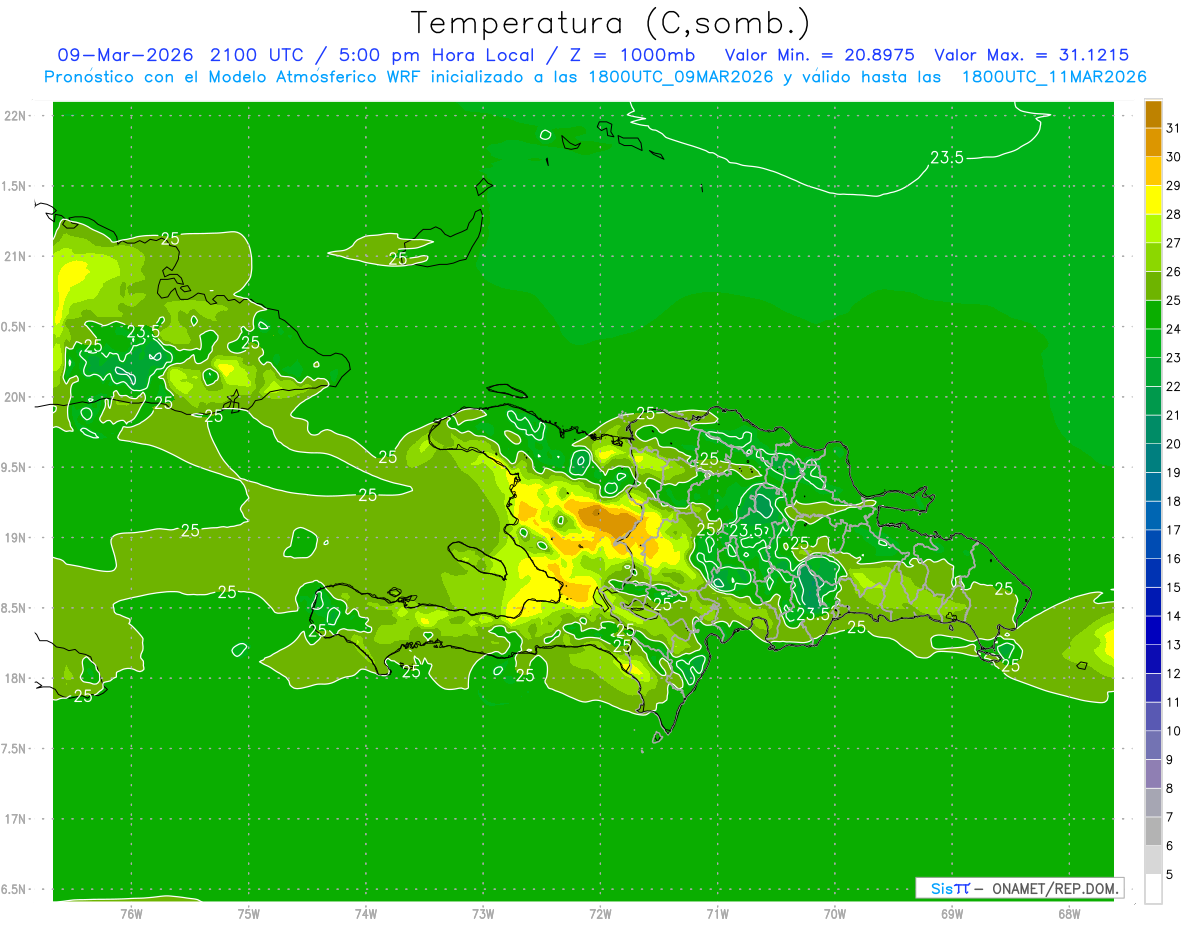Click the latitude axis label '6.5N'
This screenshot has height=927, width=1200.
click(14, 889)
